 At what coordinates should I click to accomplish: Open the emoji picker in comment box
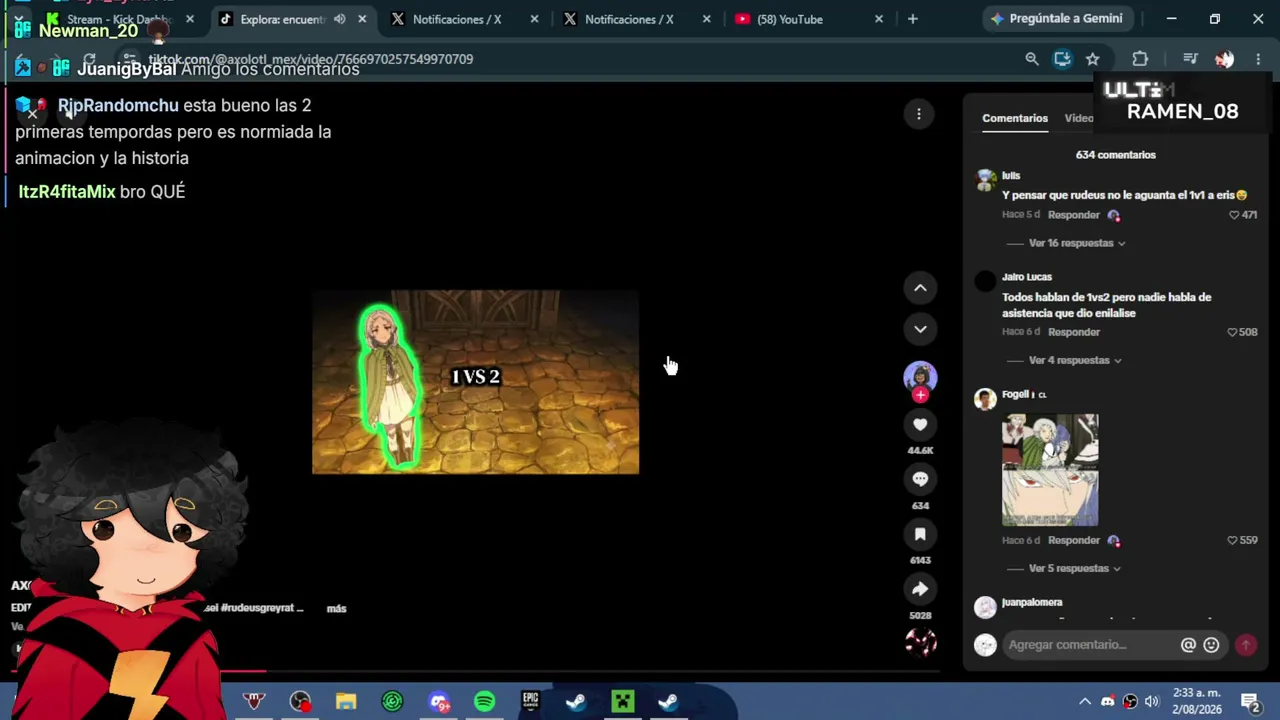1211,645
